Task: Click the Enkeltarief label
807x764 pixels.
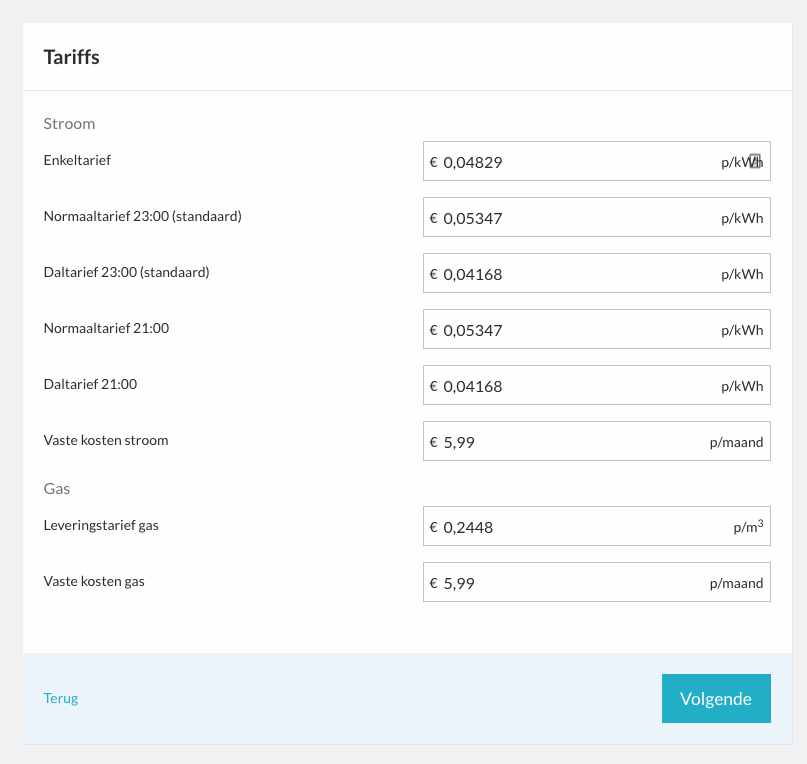Action: tap(77, 160)
